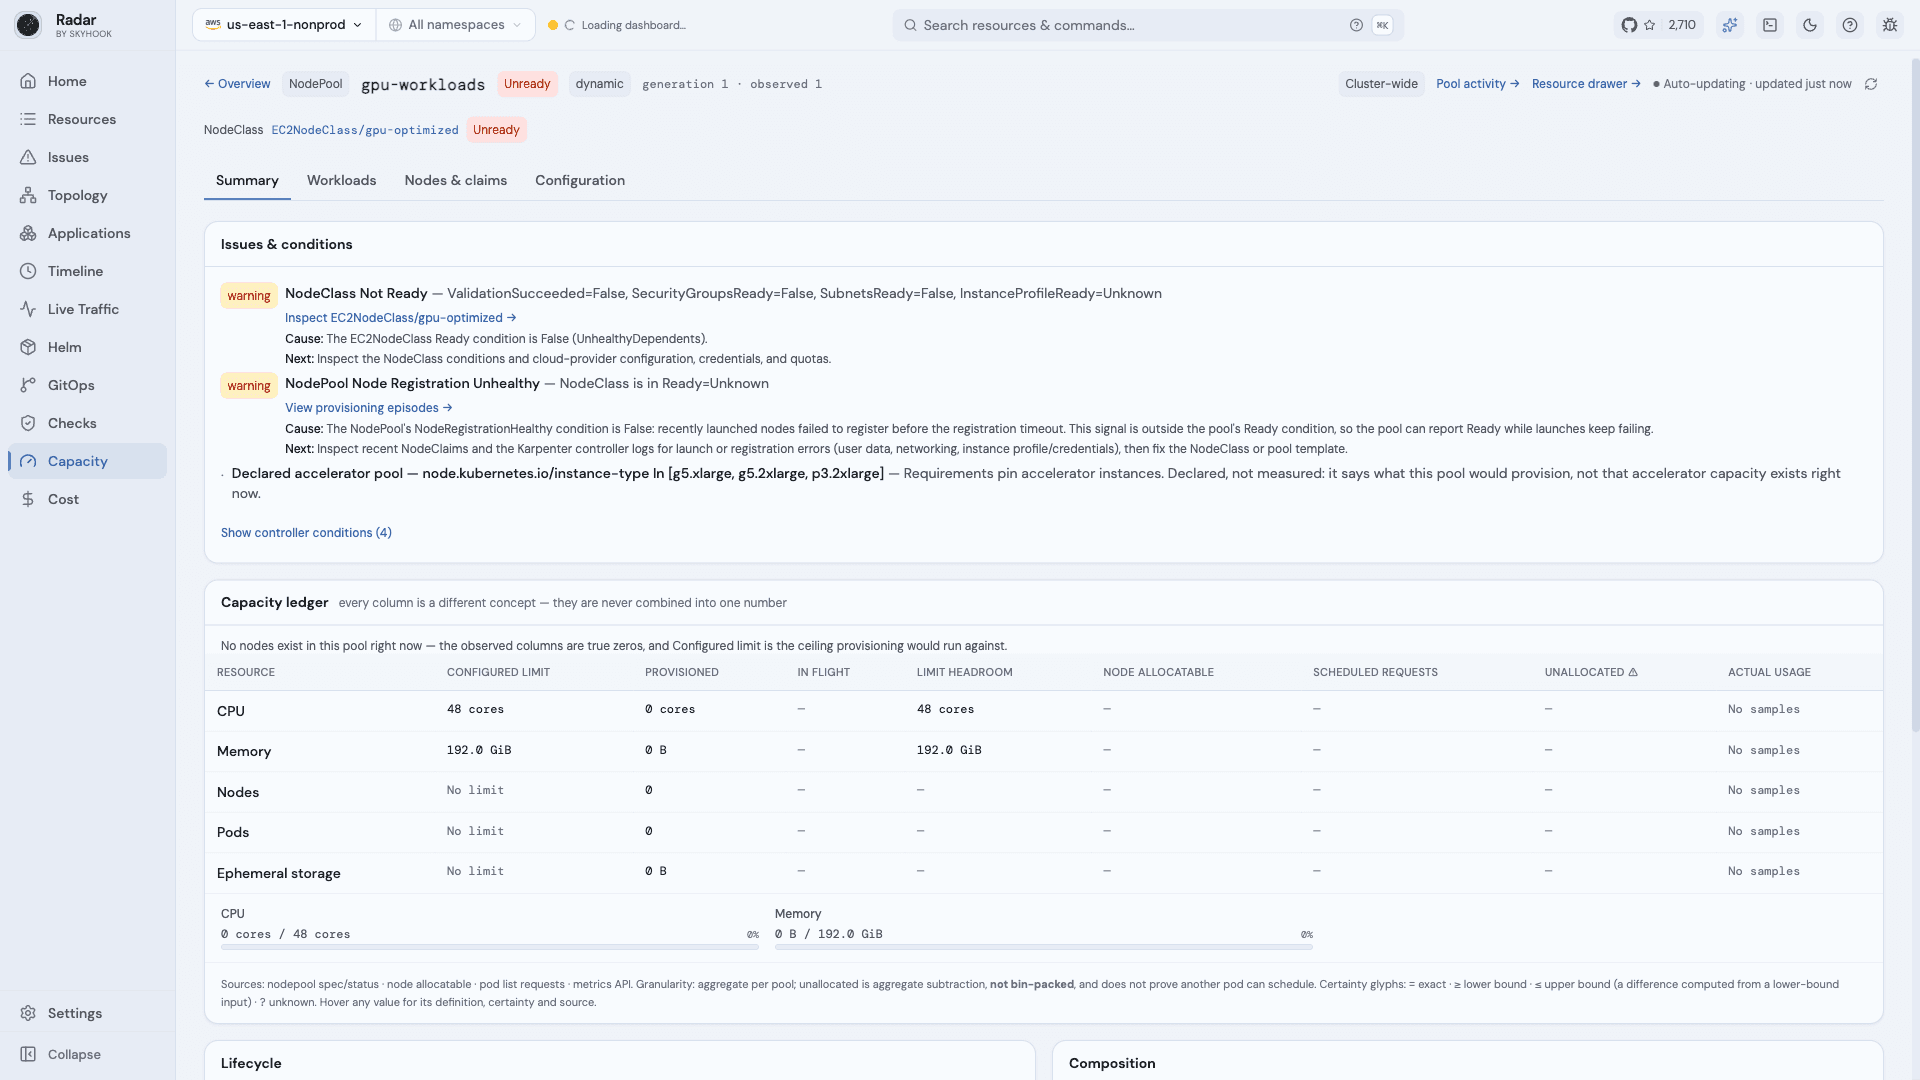Switch to the Workloads tab
The image size is (1920, 1080).
[x=341, y=181]
